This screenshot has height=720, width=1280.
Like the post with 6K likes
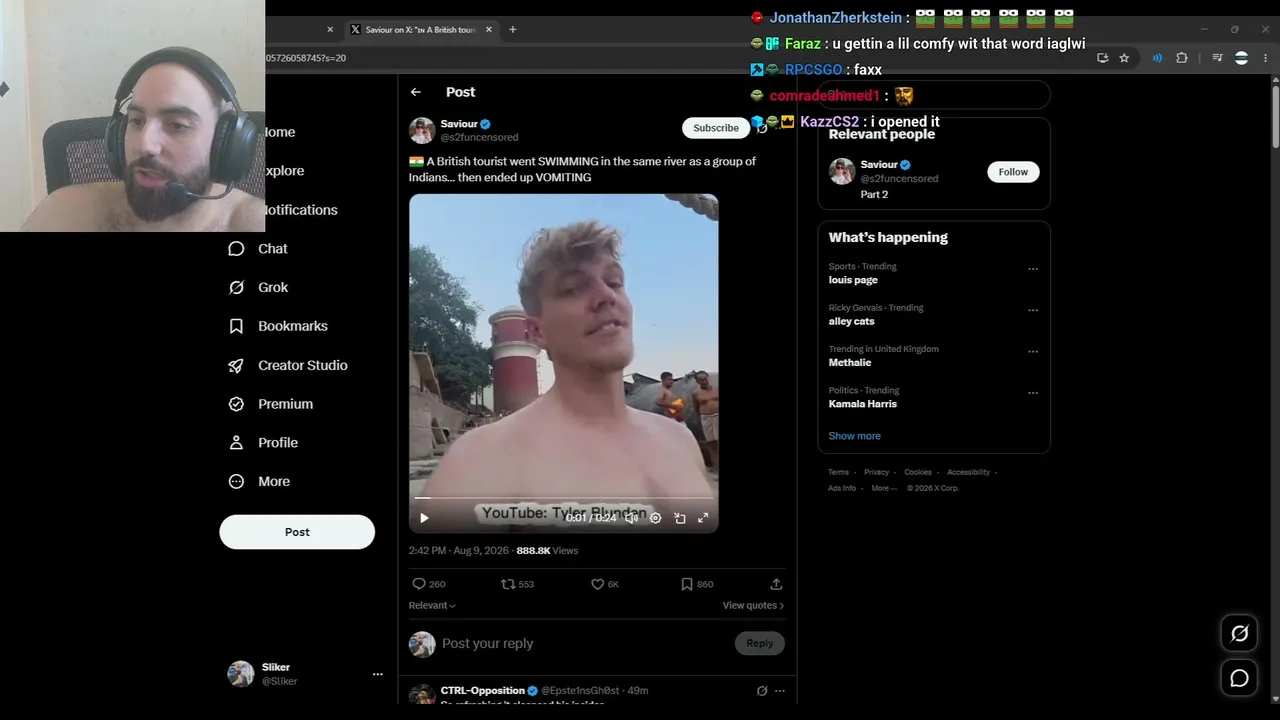[x=597, y=584]
